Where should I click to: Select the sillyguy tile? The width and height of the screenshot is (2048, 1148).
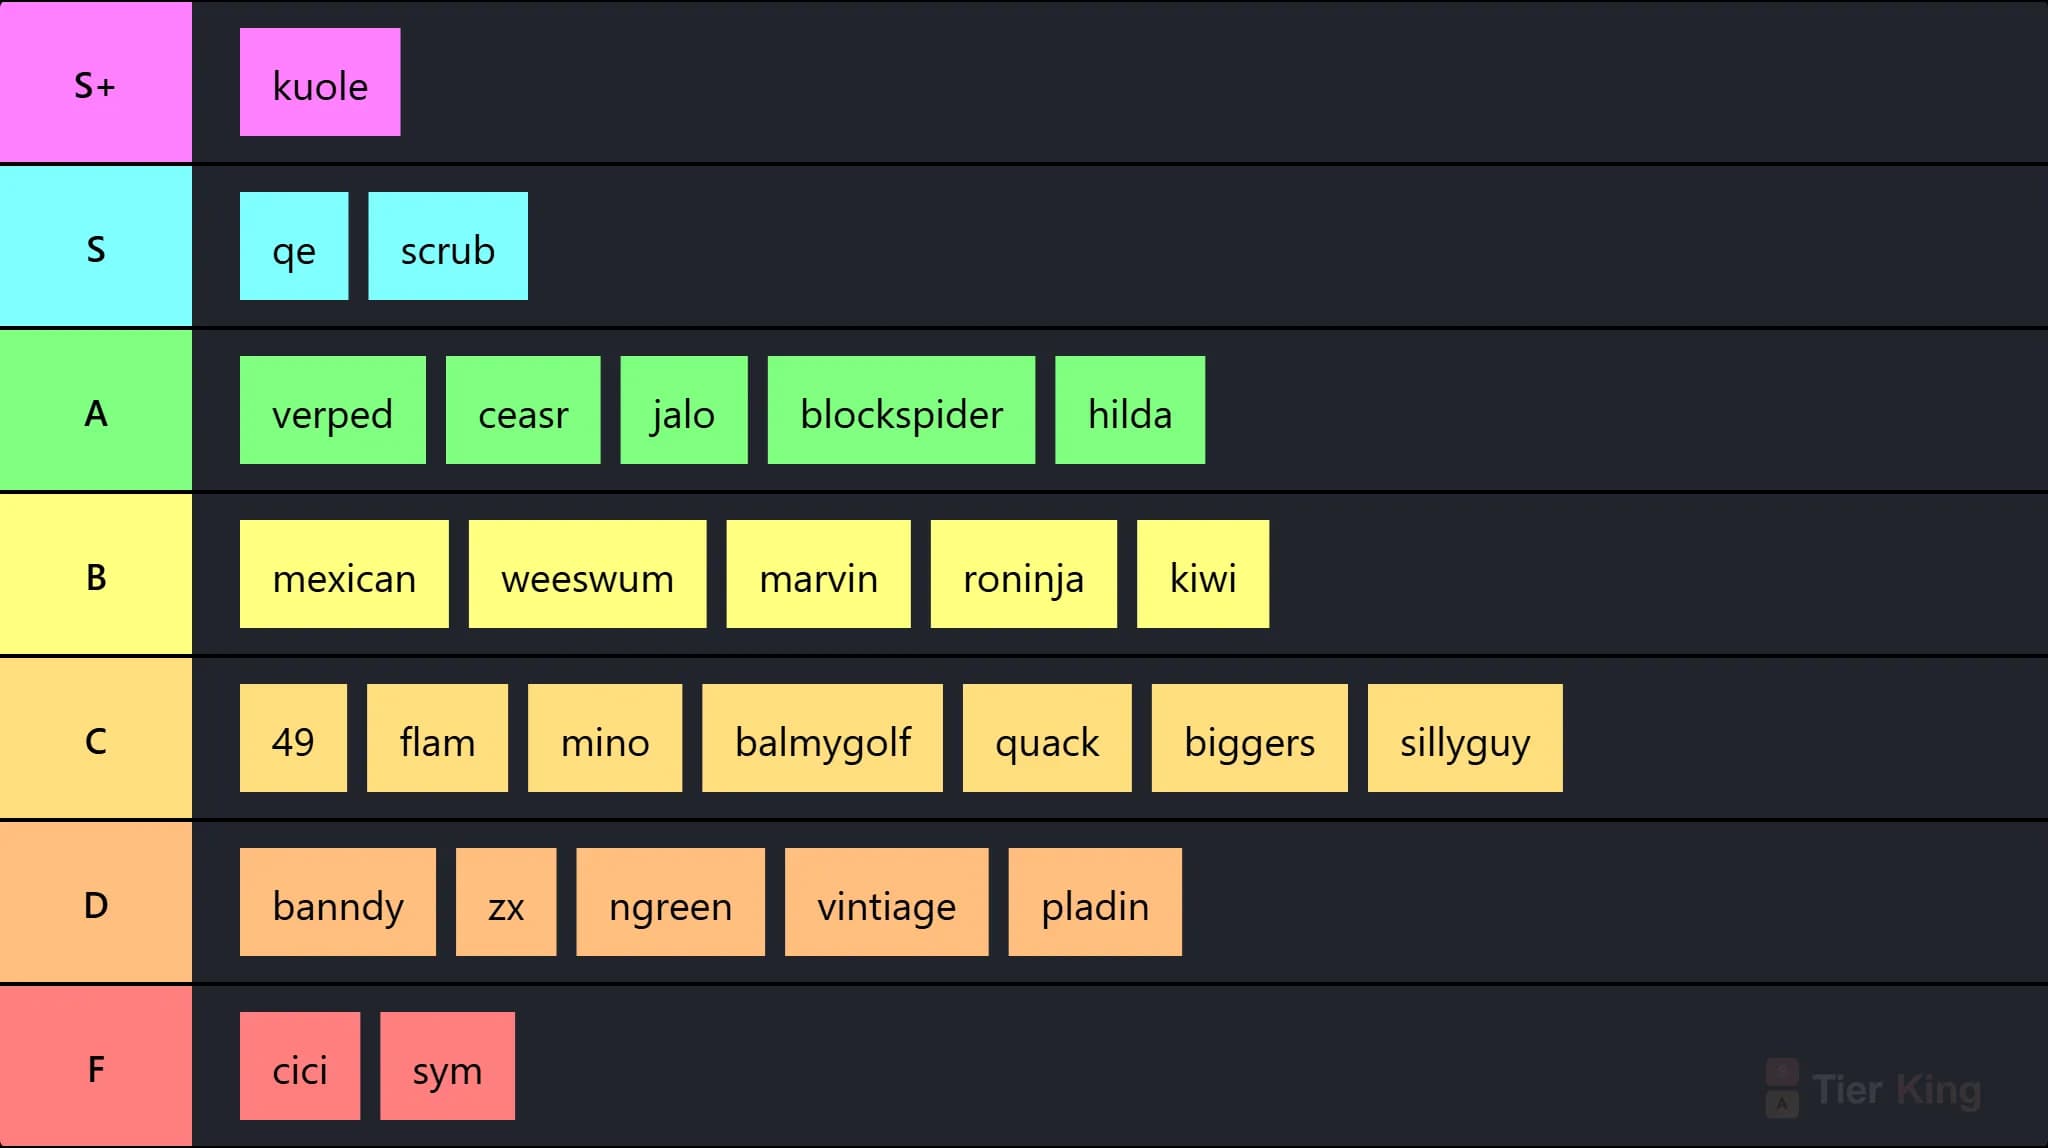pyautogui.click(x=1465, y=738)
